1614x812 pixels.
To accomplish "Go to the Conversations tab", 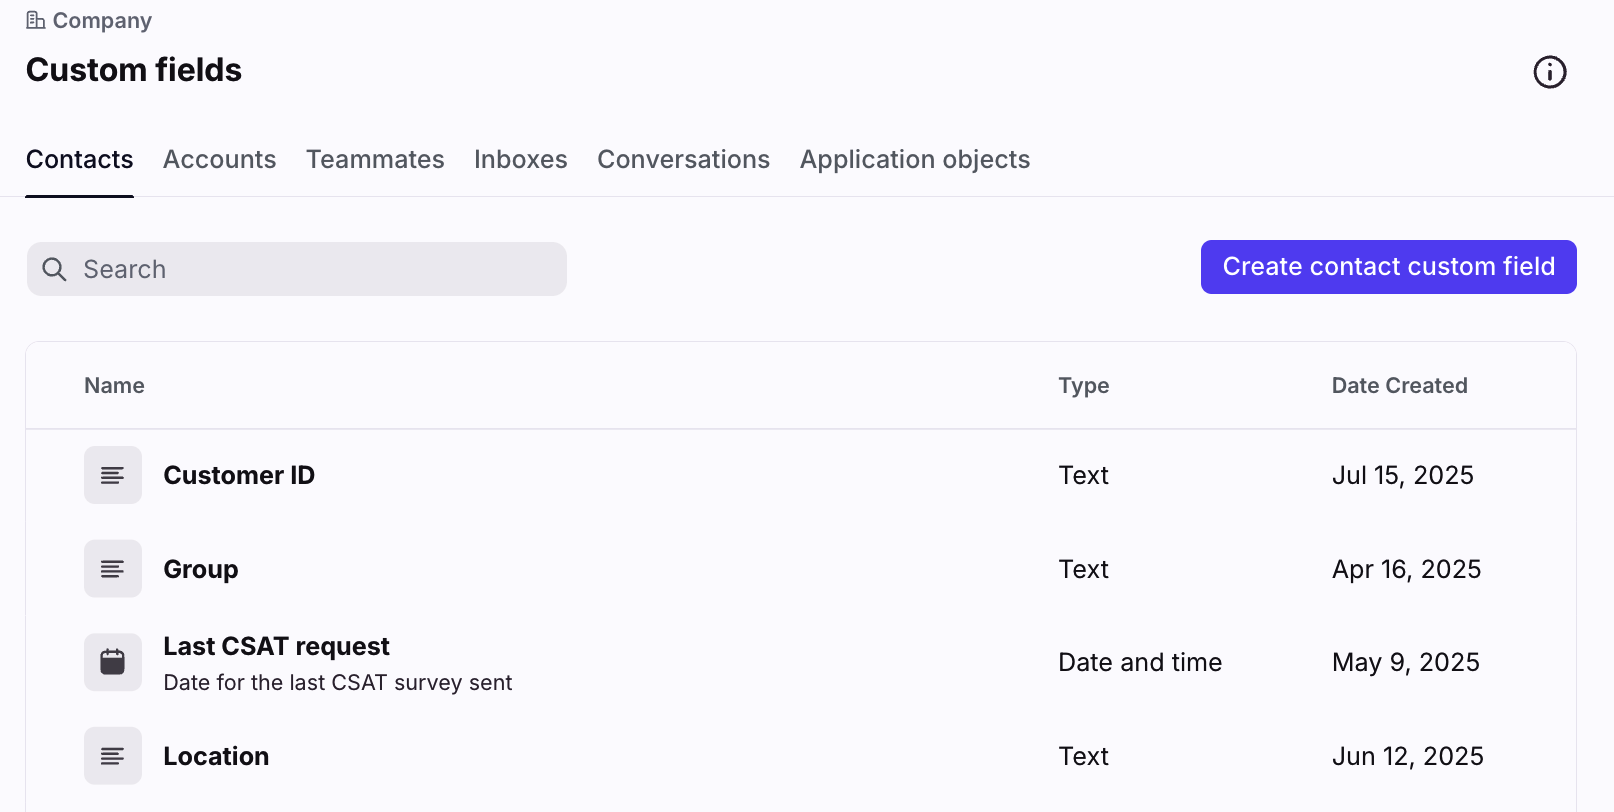I will 683,160.
